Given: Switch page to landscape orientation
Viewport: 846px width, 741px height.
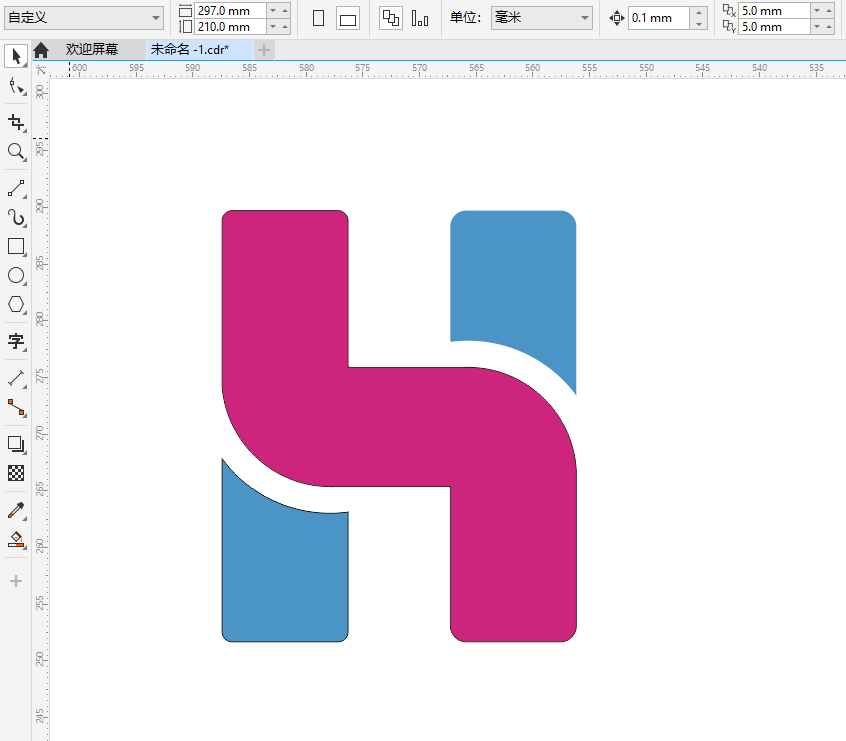Looking at the screenshot, I should 348,19.
